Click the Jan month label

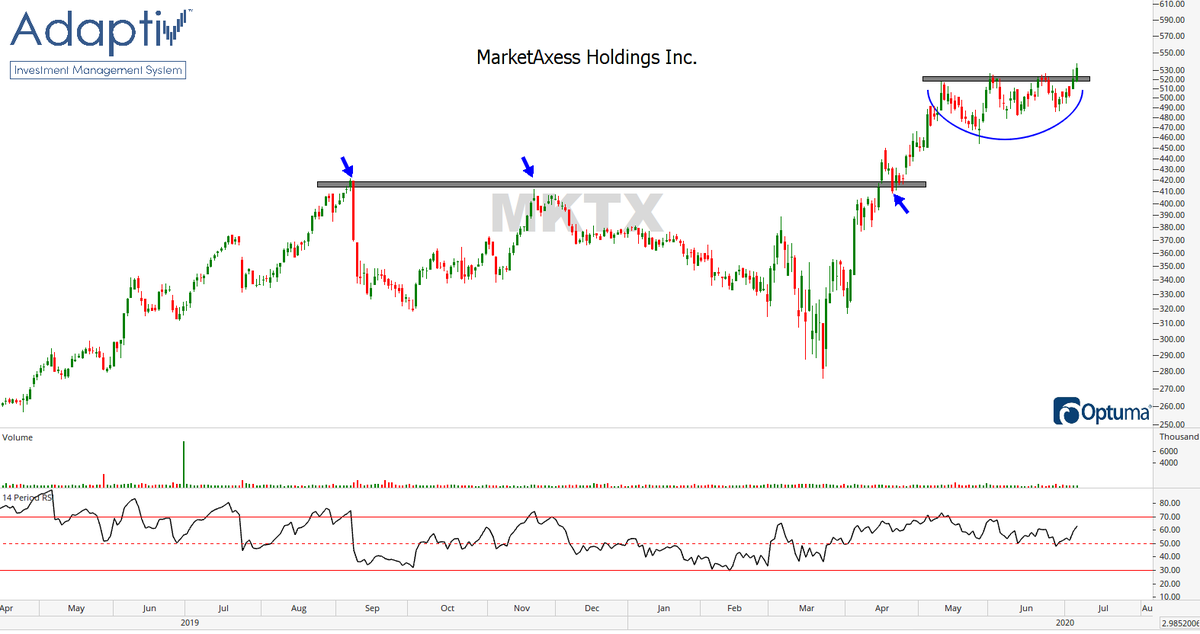click(664, 607)
